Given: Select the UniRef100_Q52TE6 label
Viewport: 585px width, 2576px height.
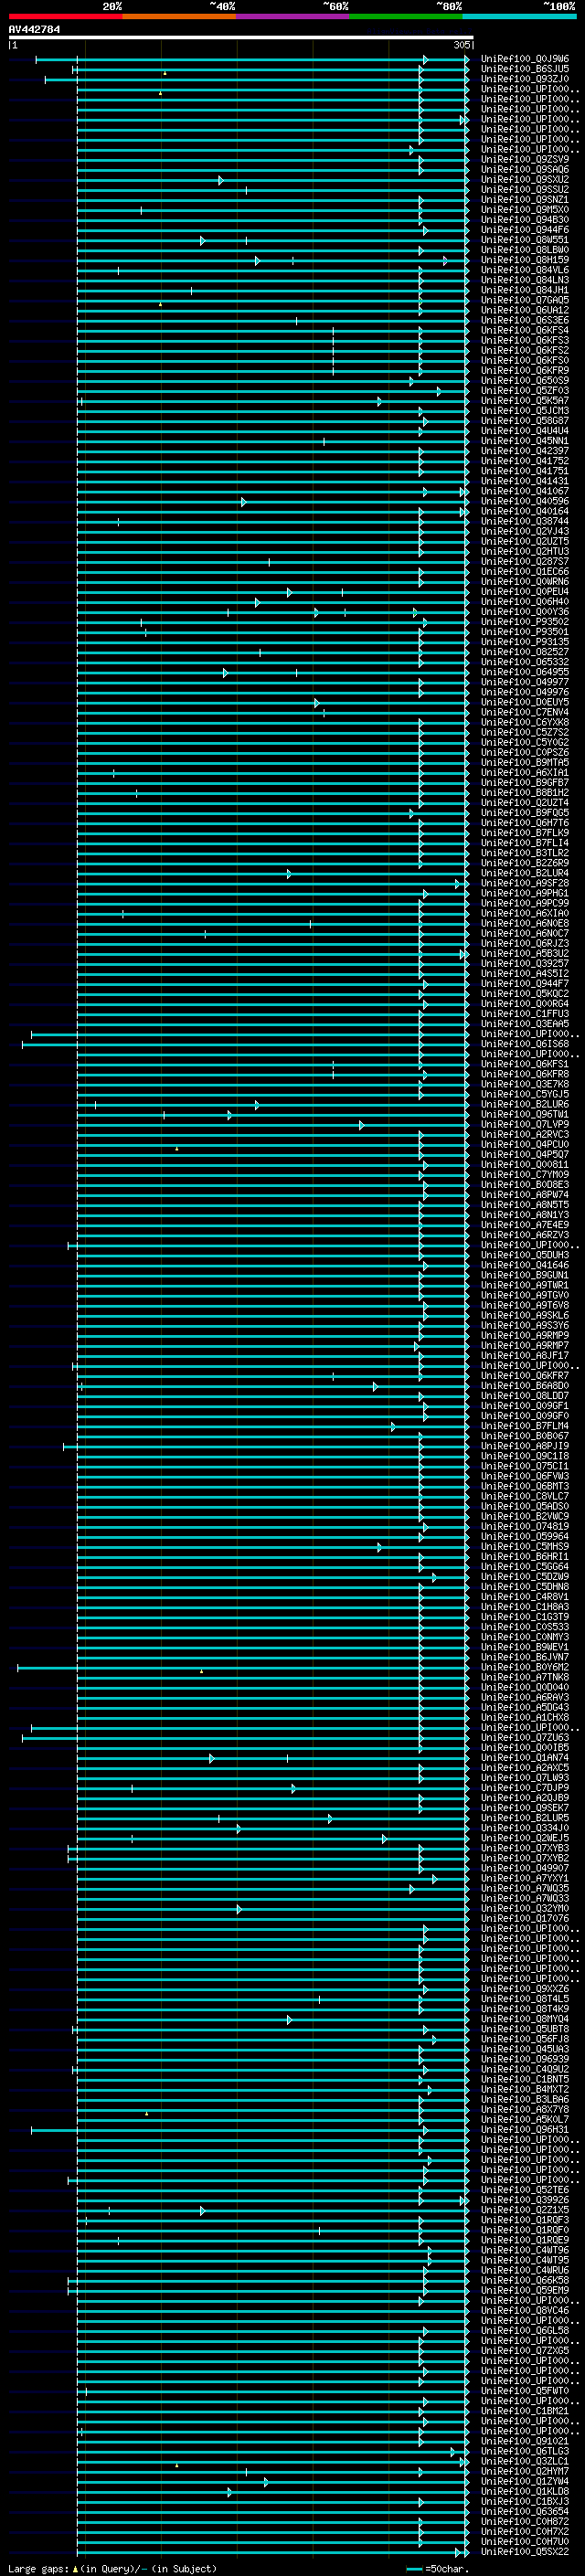Looking at the screenshot, I should pyautogui.click(x=525, y=2190).
